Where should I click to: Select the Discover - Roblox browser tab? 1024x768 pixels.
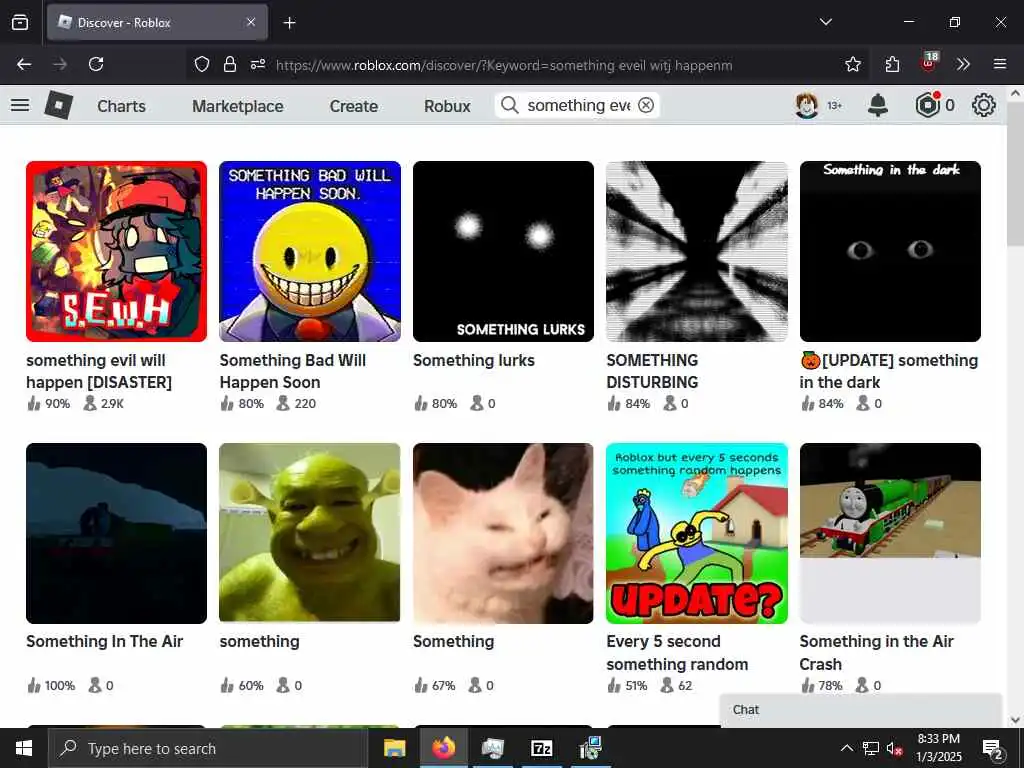coord(157,22)
